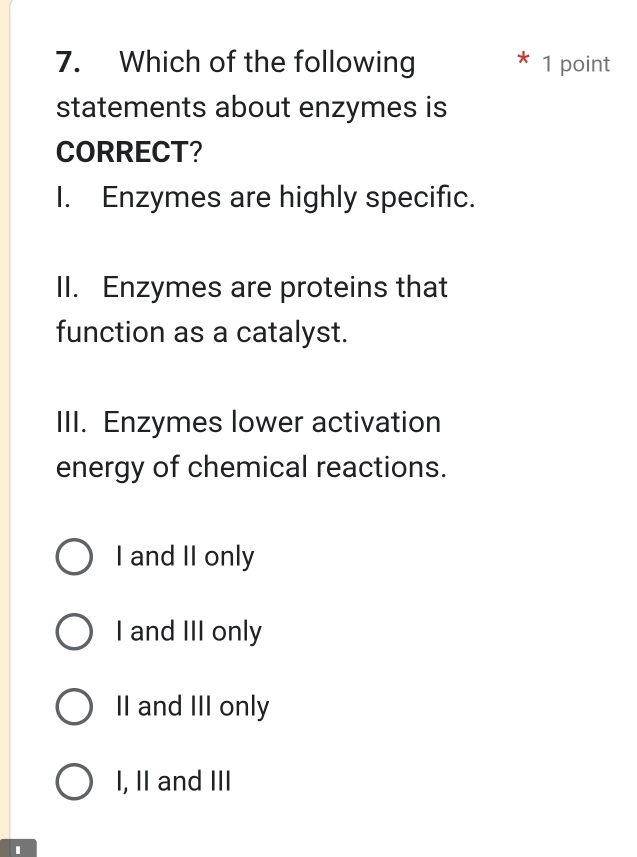Select the 'I and III only' option
The height and width of the screenshot is (857, 637).
click(x=74, y=632)
